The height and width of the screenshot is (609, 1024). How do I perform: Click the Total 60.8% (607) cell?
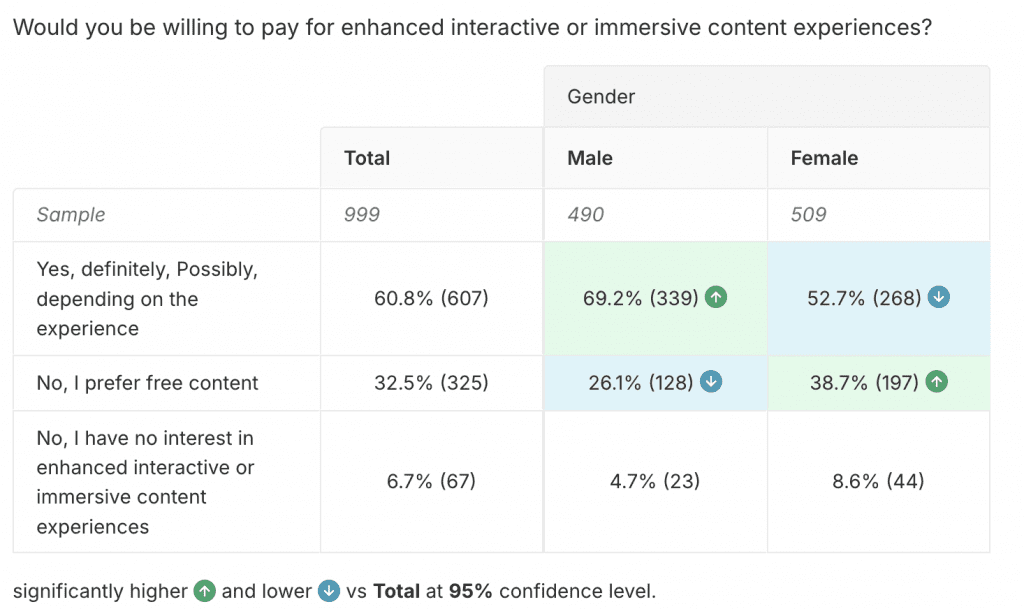pos(432,298)
